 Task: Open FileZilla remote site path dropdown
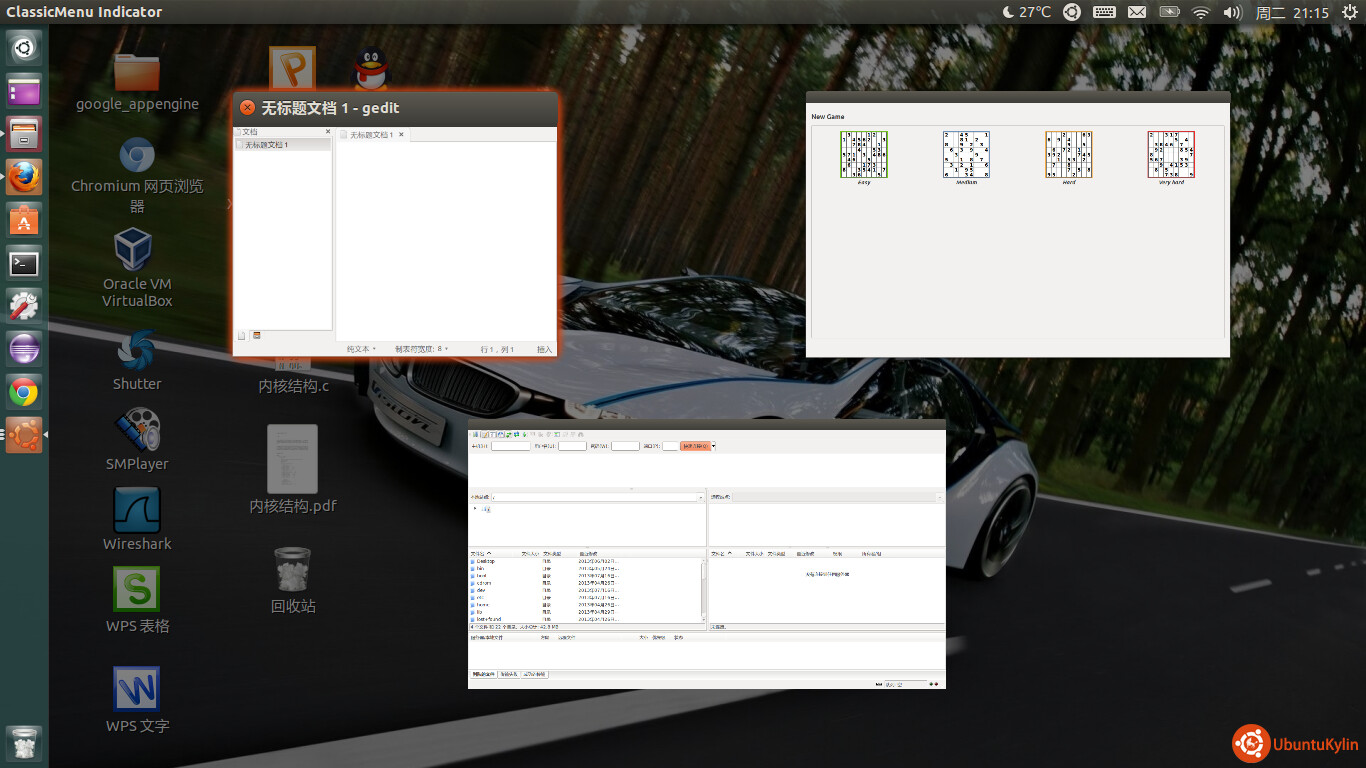(940, 497)
